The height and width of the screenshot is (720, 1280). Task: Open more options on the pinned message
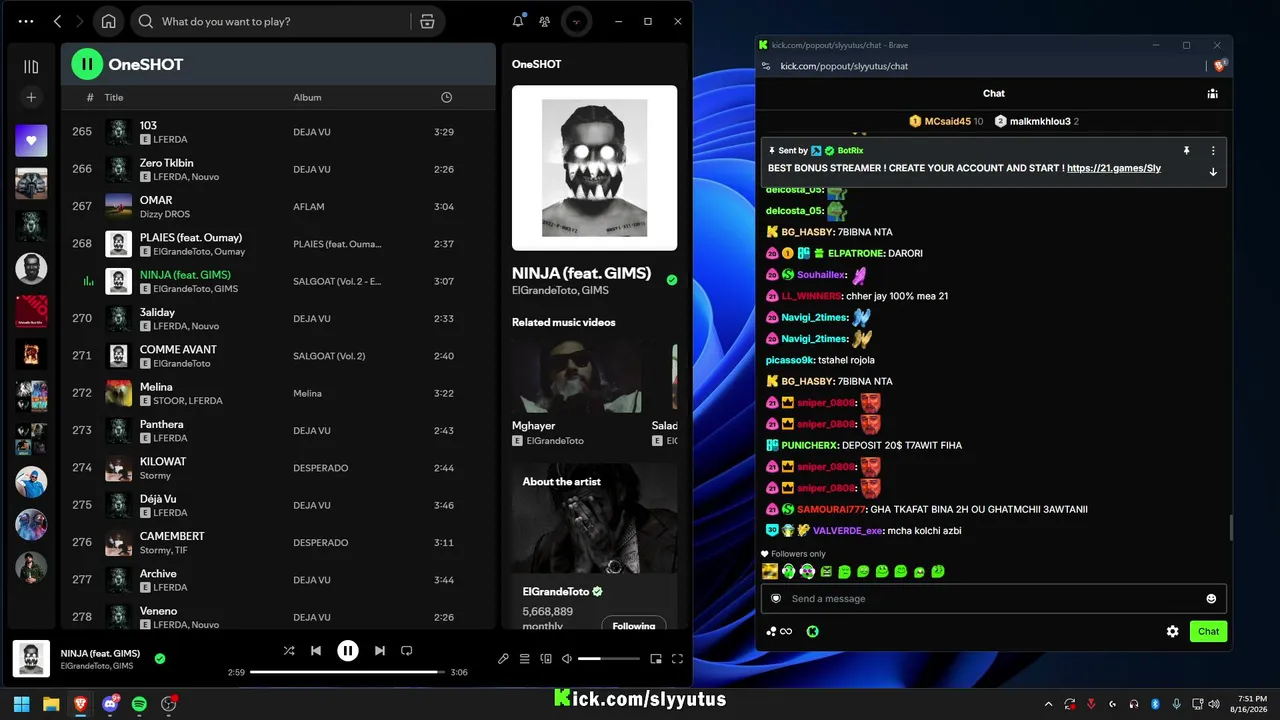point(1213,151)
